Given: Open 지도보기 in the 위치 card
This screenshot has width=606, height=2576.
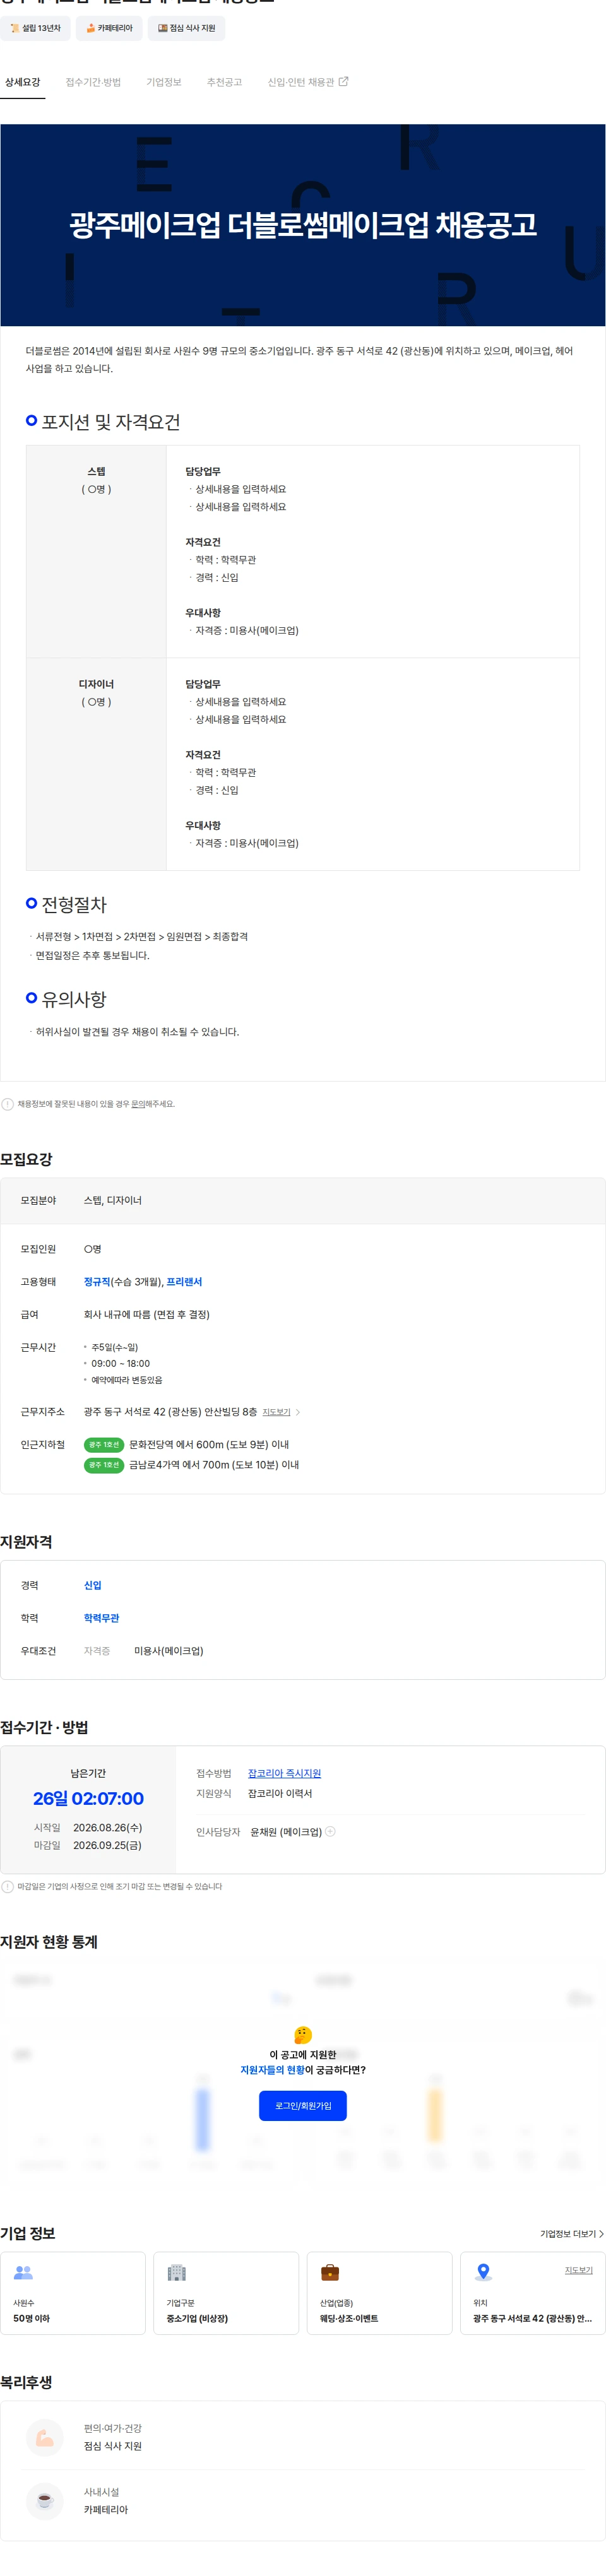Looking at the screenshot, I should tap(578, 2270).
